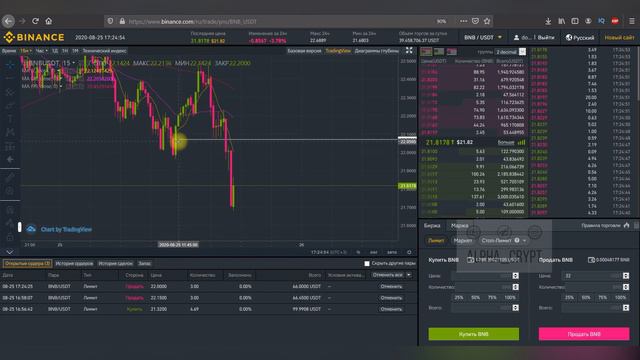Switch to the Order History tab

click(74, 264)
